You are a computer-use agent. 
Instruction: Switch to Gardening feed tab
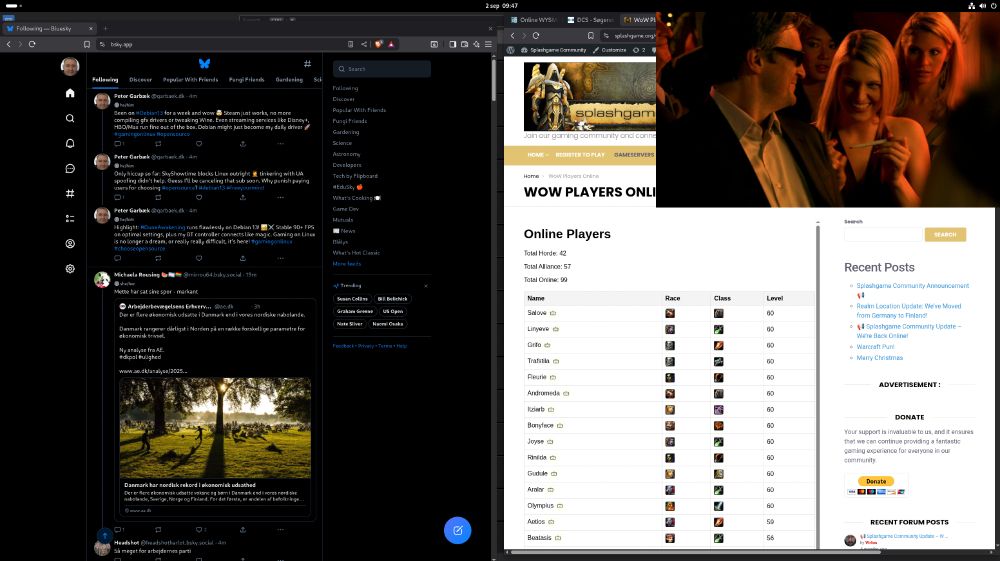tap(289, 80)
